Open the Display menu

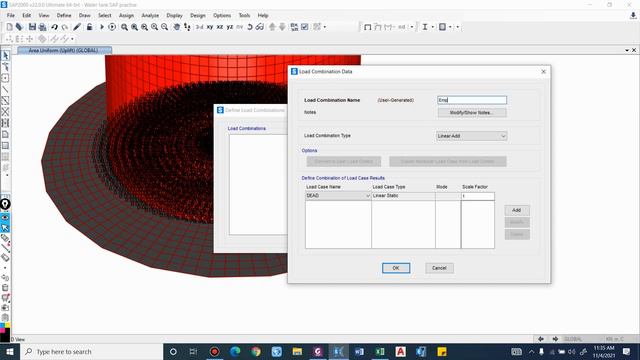click(174, 16)
